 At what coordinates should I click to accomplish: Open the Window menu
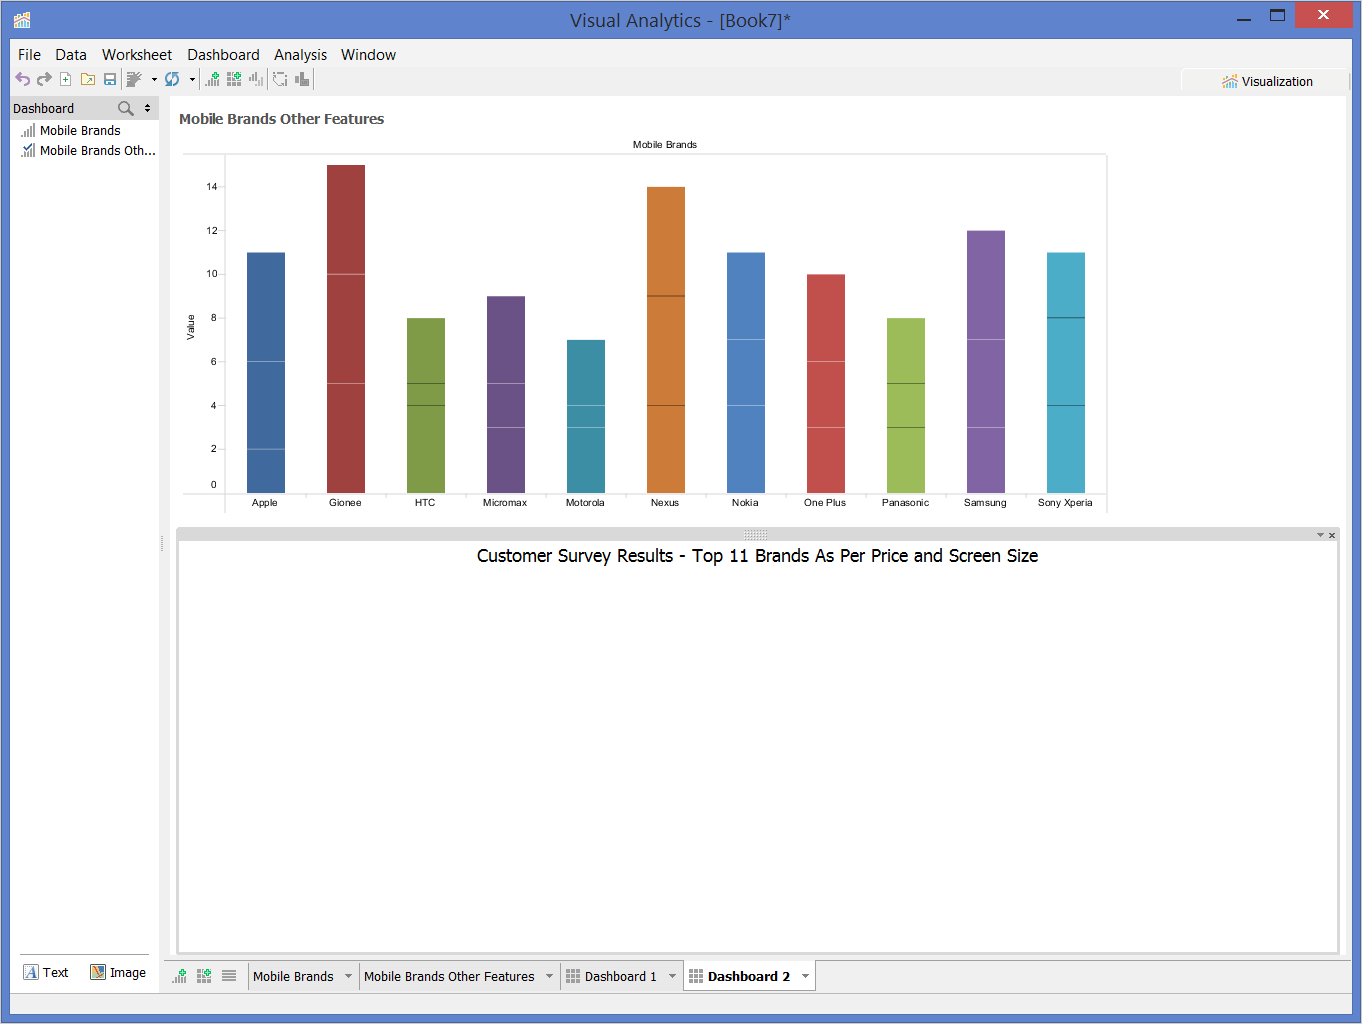coord(368,55)
